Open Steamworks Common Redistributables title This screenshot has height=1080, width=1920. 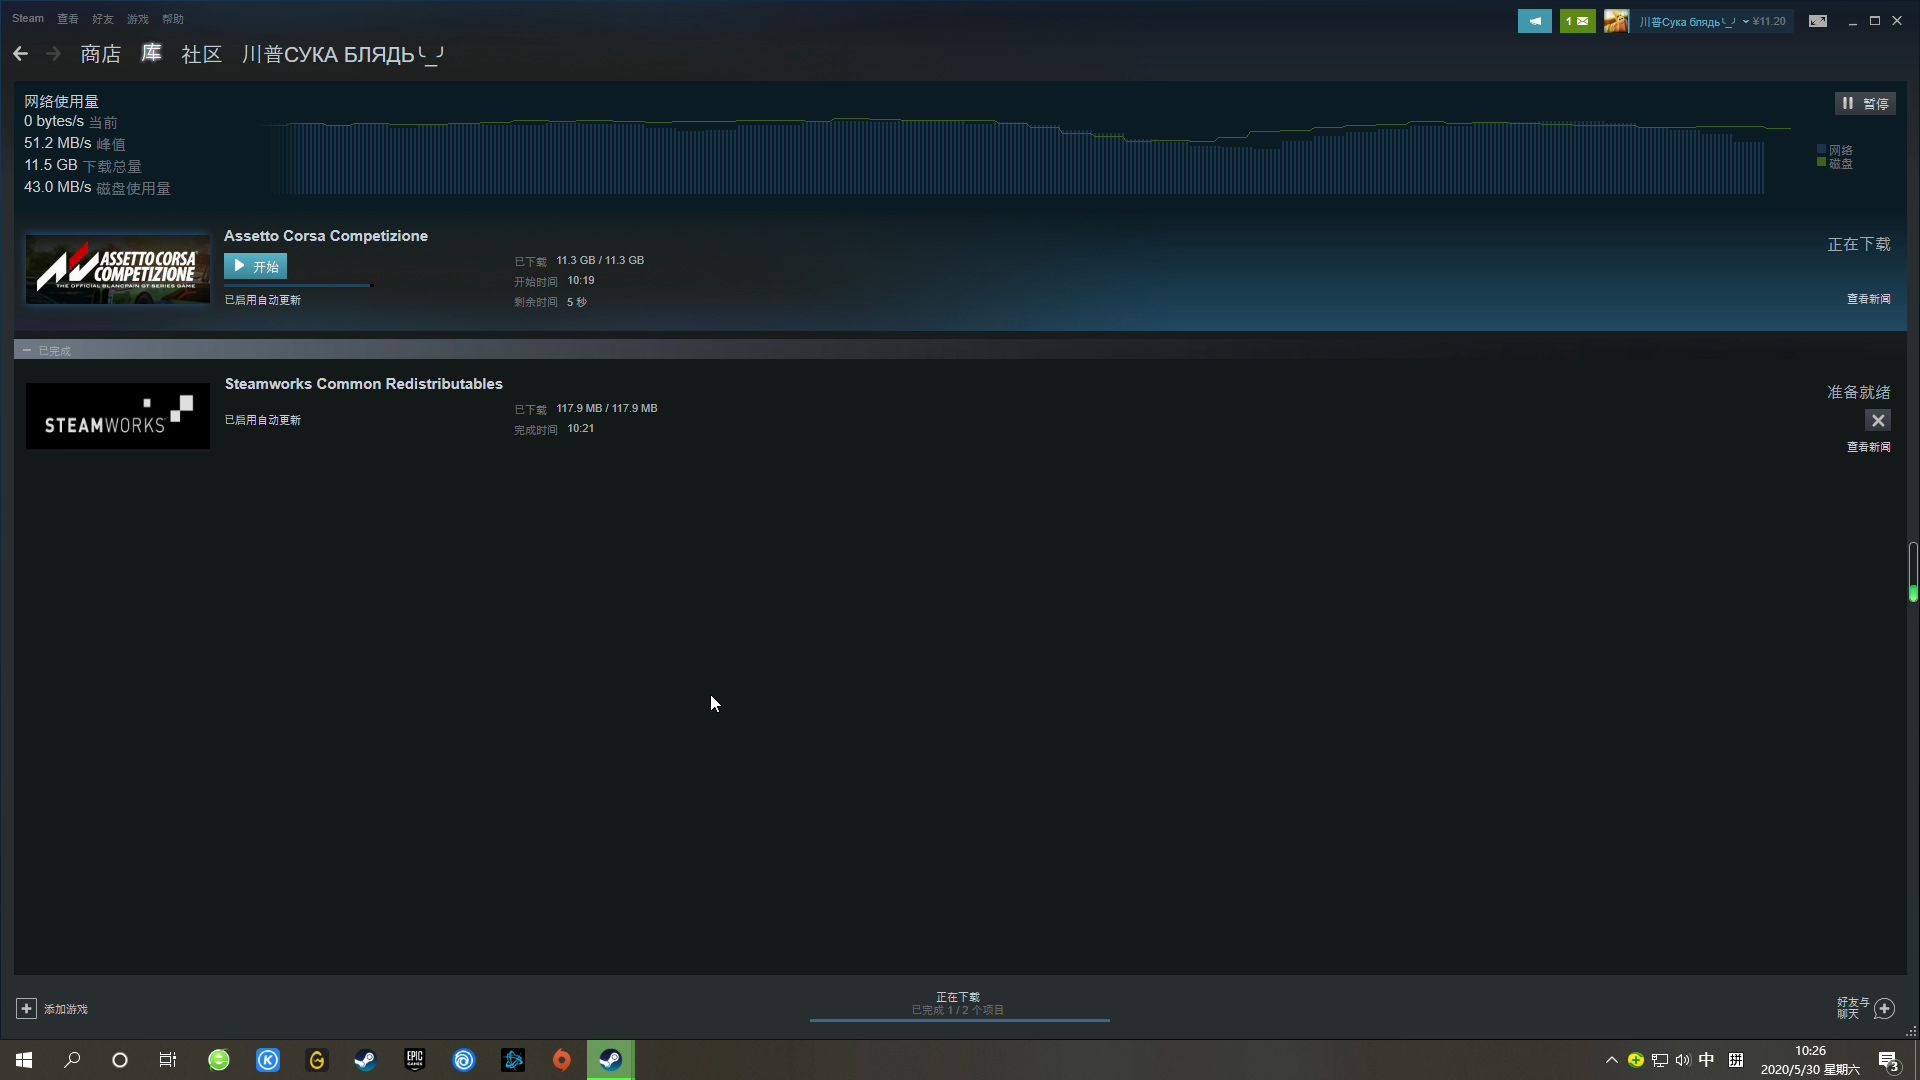(364, 384)
